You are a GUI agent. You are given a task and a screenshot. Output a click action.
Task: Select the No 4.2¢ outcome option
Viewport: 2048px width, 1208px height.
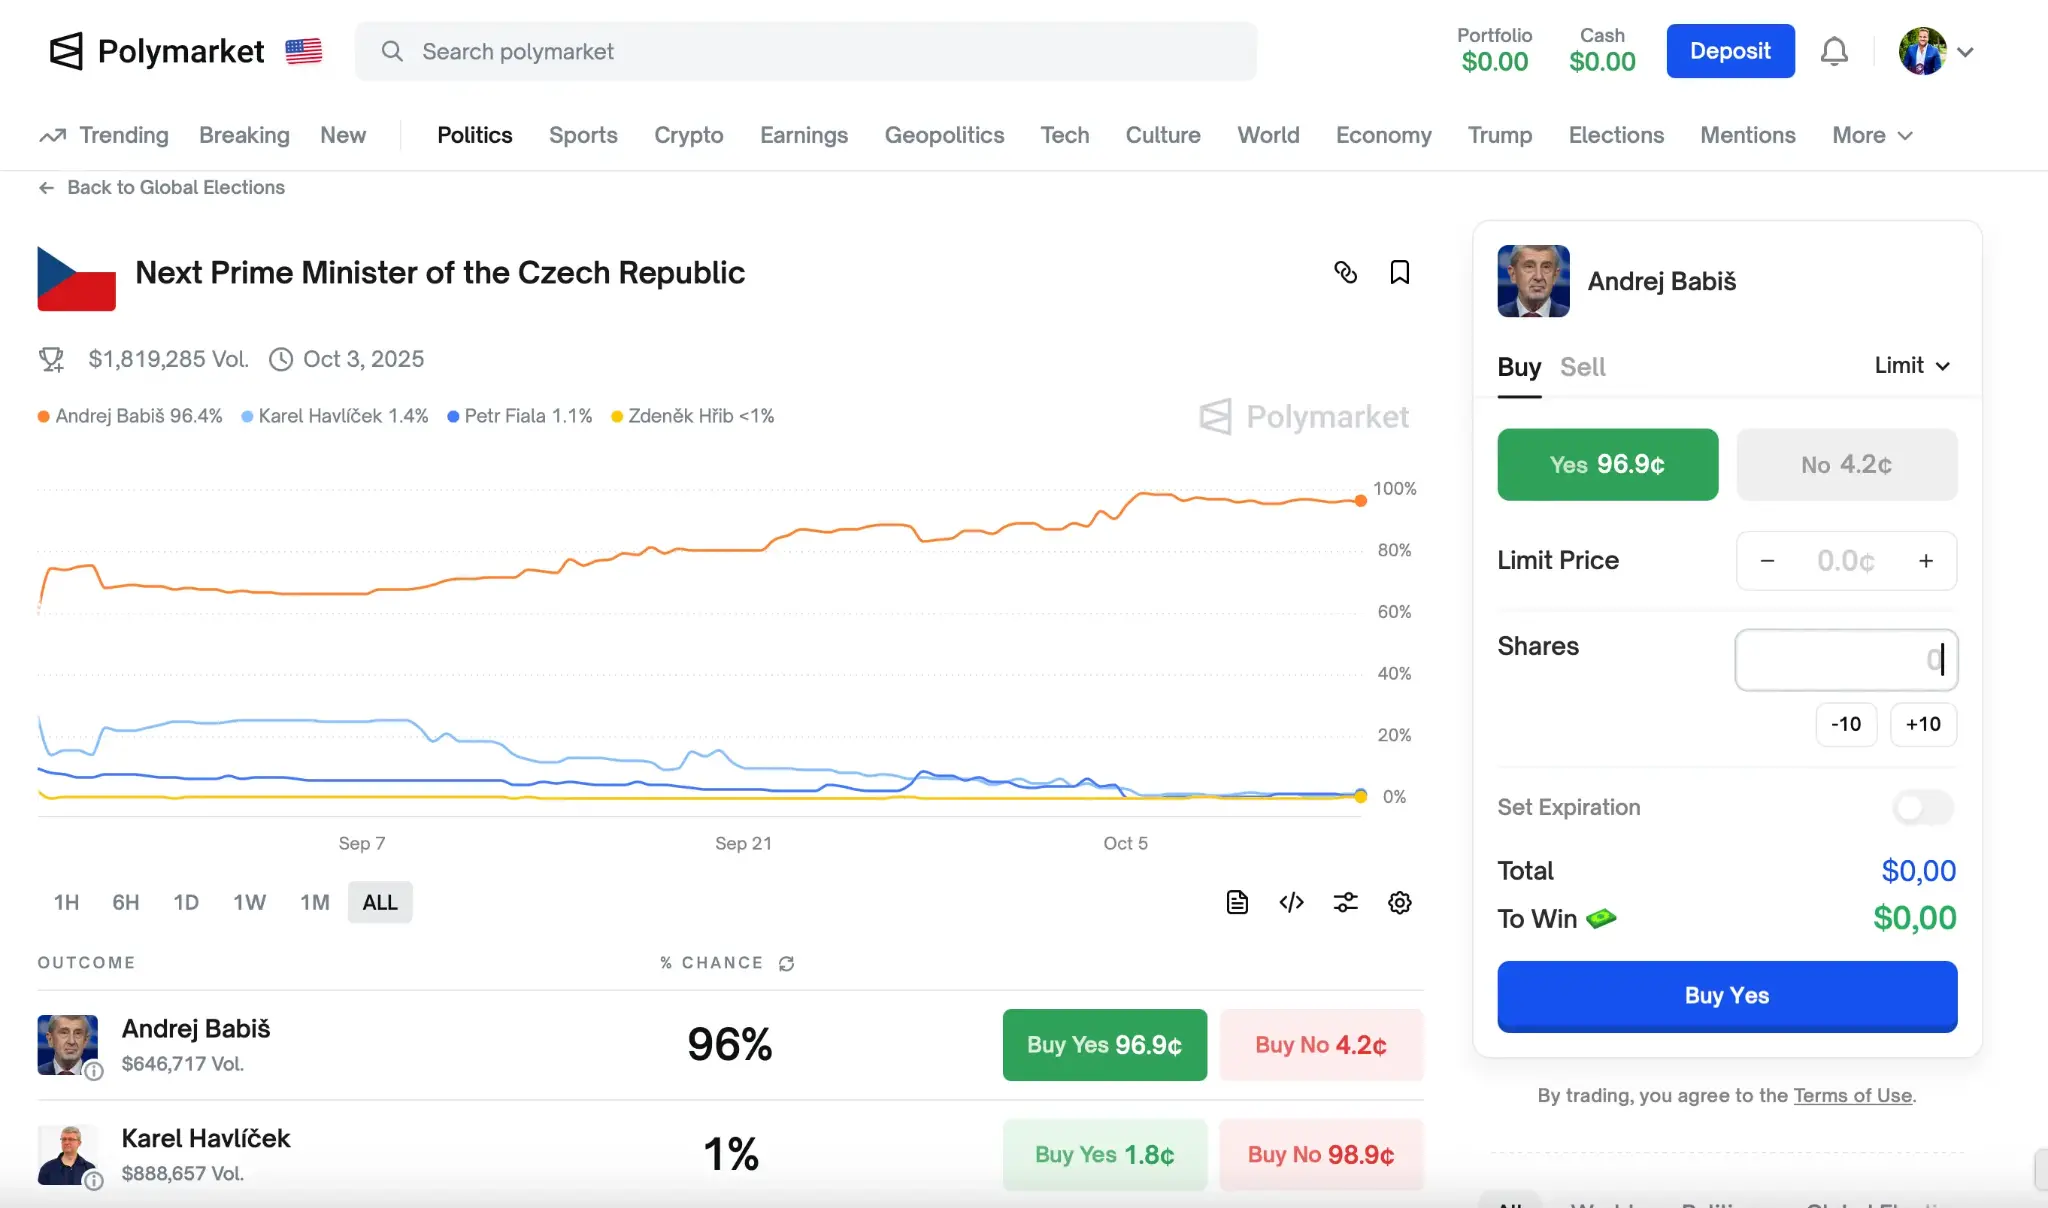coord(1846,464)
